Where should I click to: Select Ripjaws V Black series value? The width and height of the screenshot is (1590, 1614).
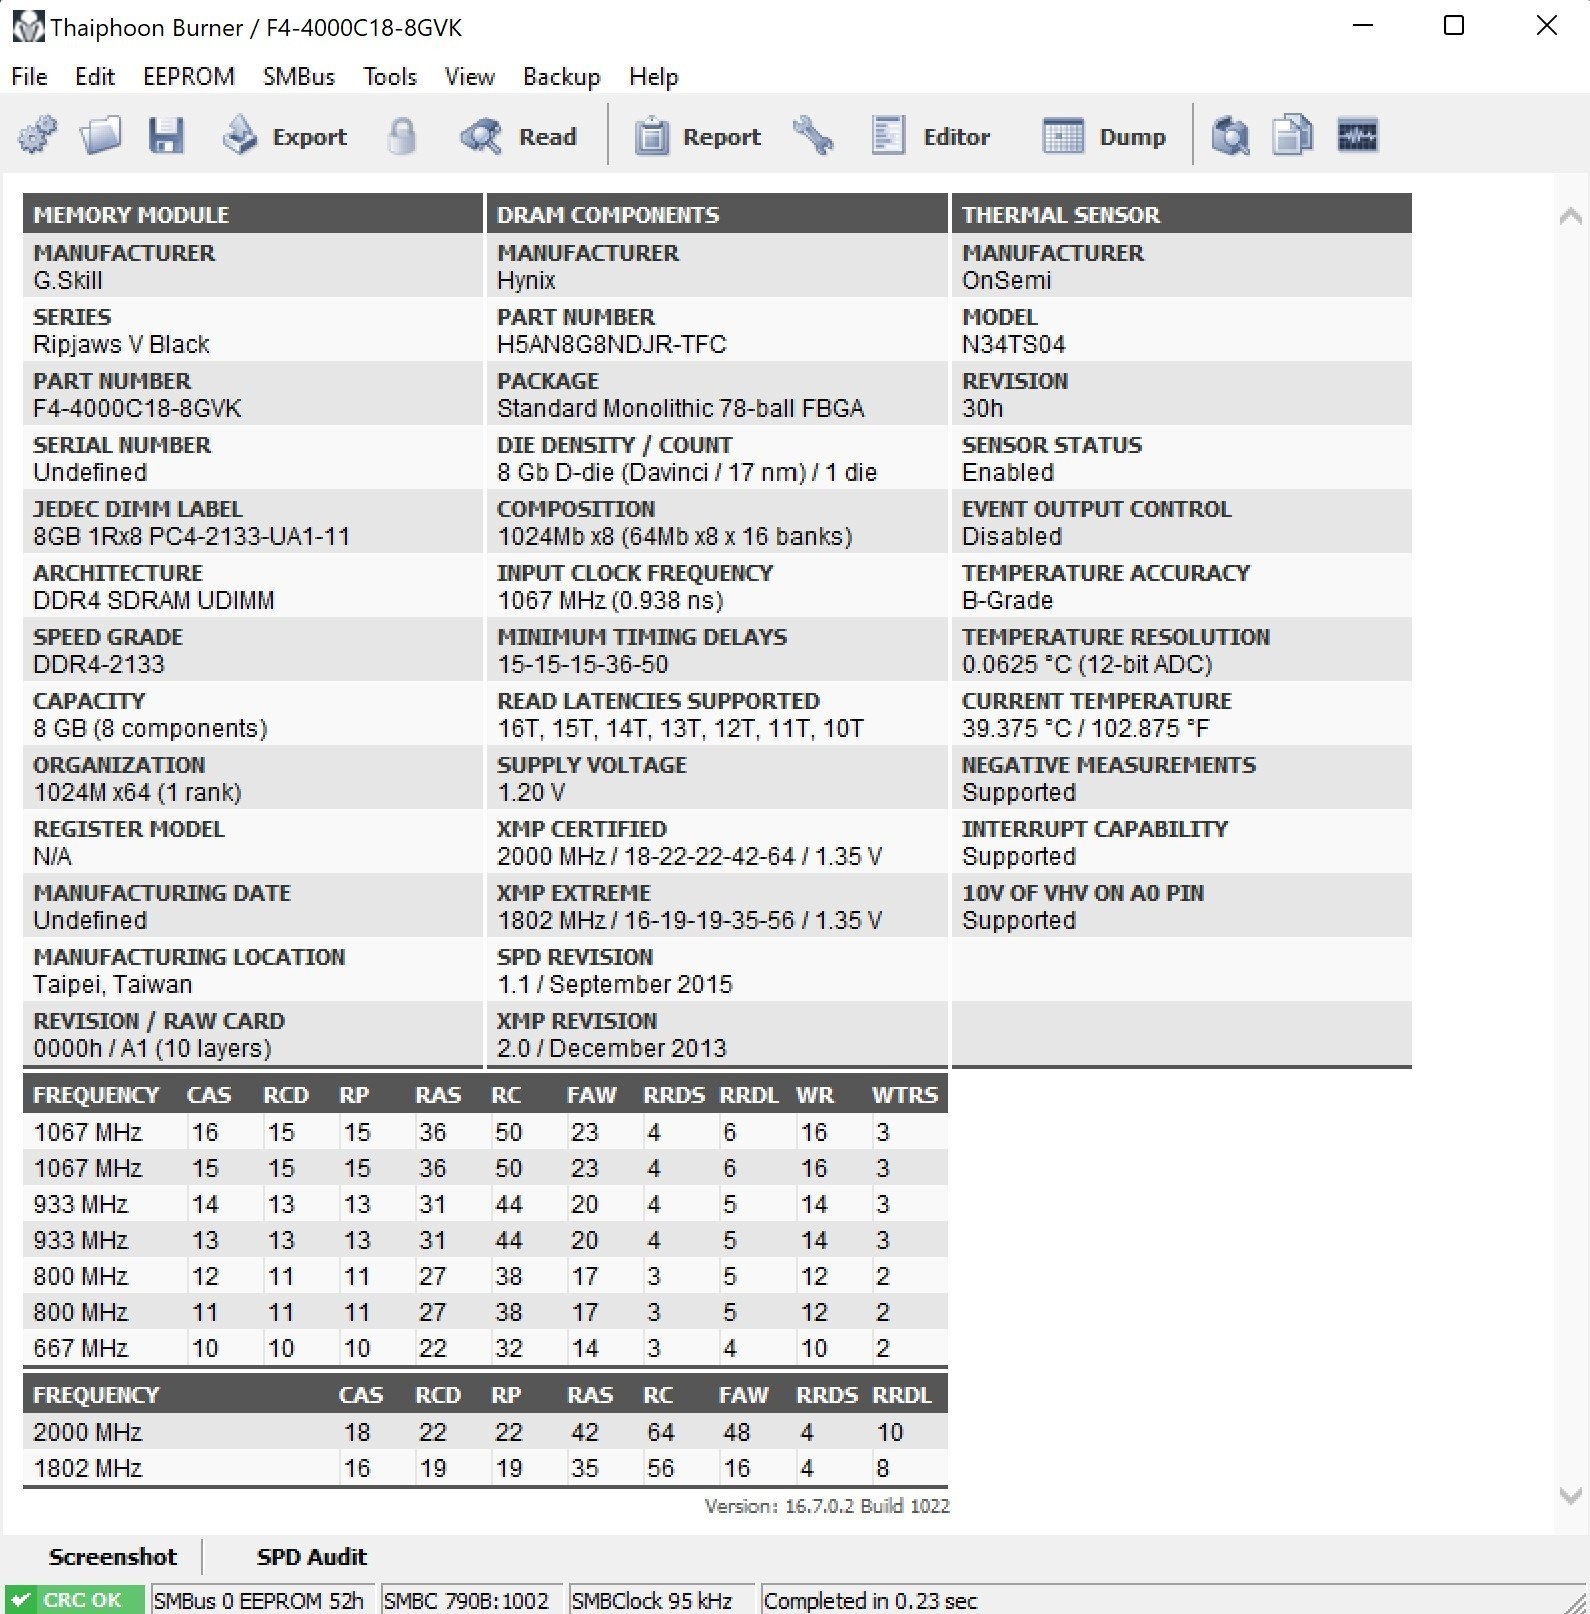coord(121,344)
